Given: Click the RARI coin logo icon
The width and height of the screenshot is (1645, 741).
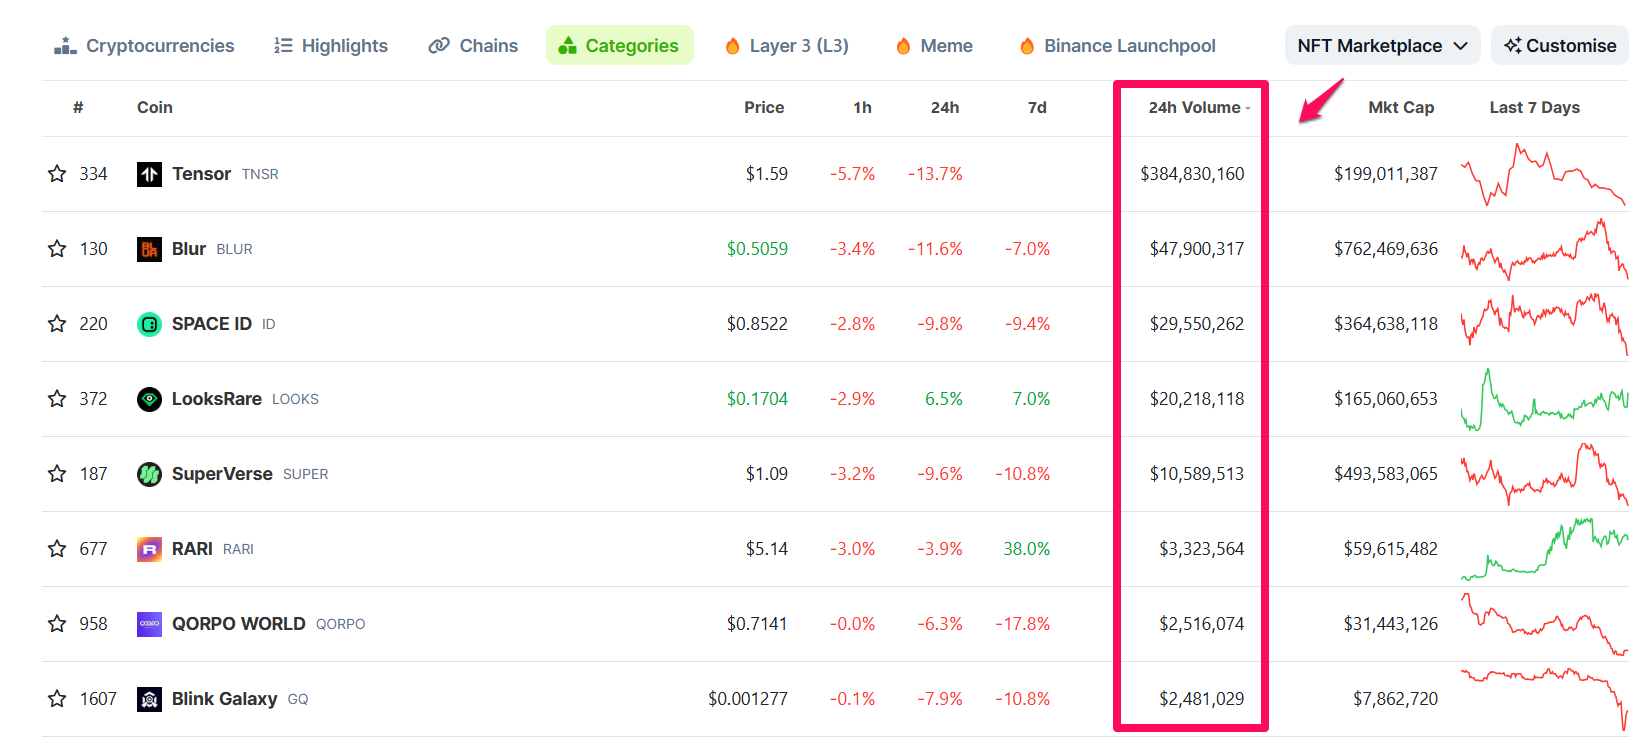Looking at the screenshot, I should click(x=149, y=549).
